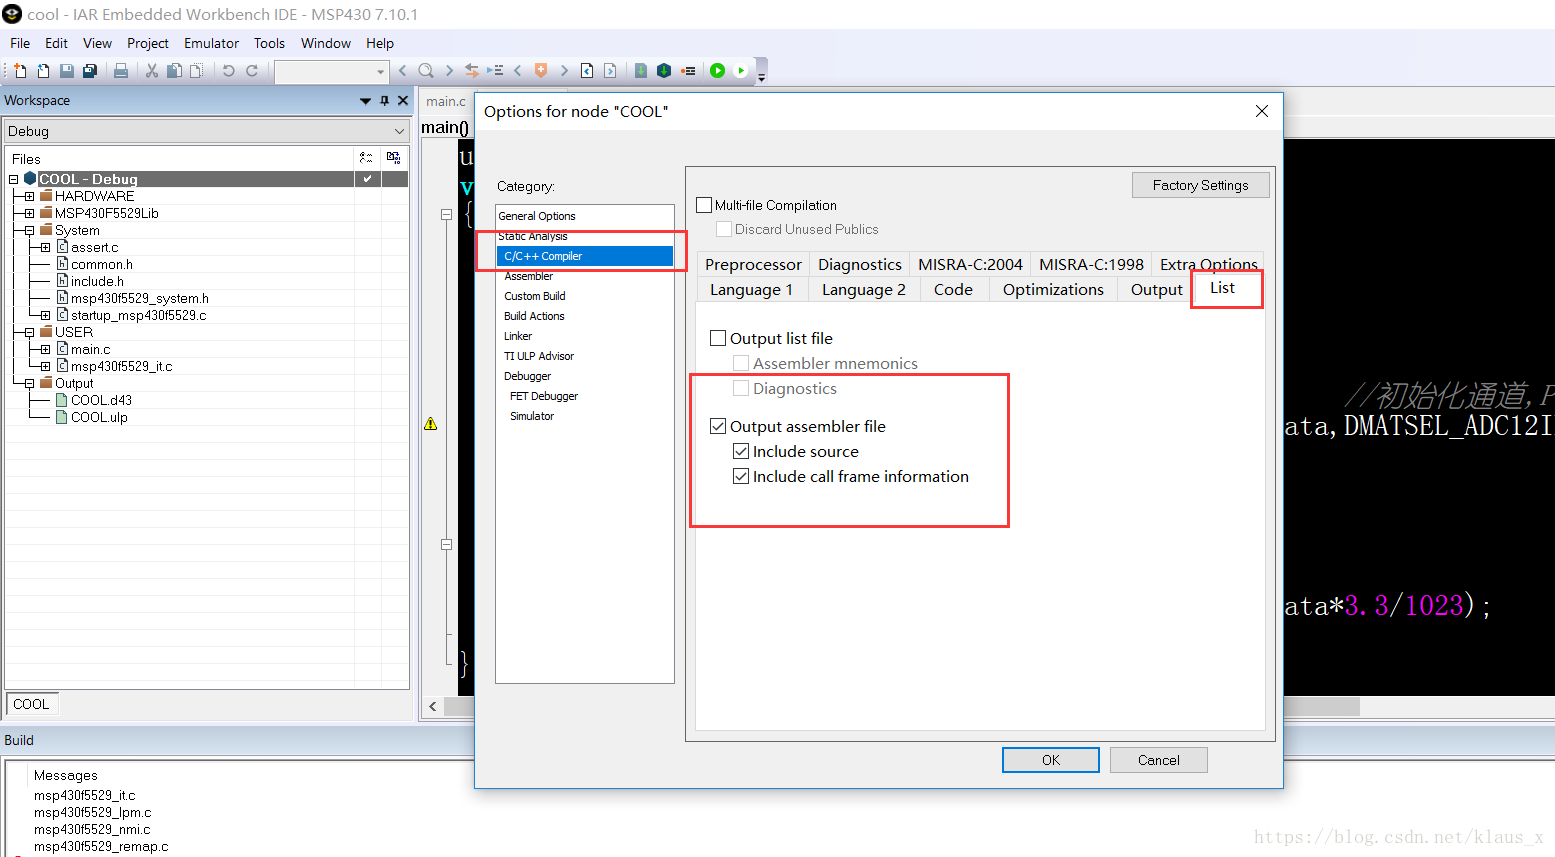Enable Multi-file Compilation checkbox

tap(704, 205)
